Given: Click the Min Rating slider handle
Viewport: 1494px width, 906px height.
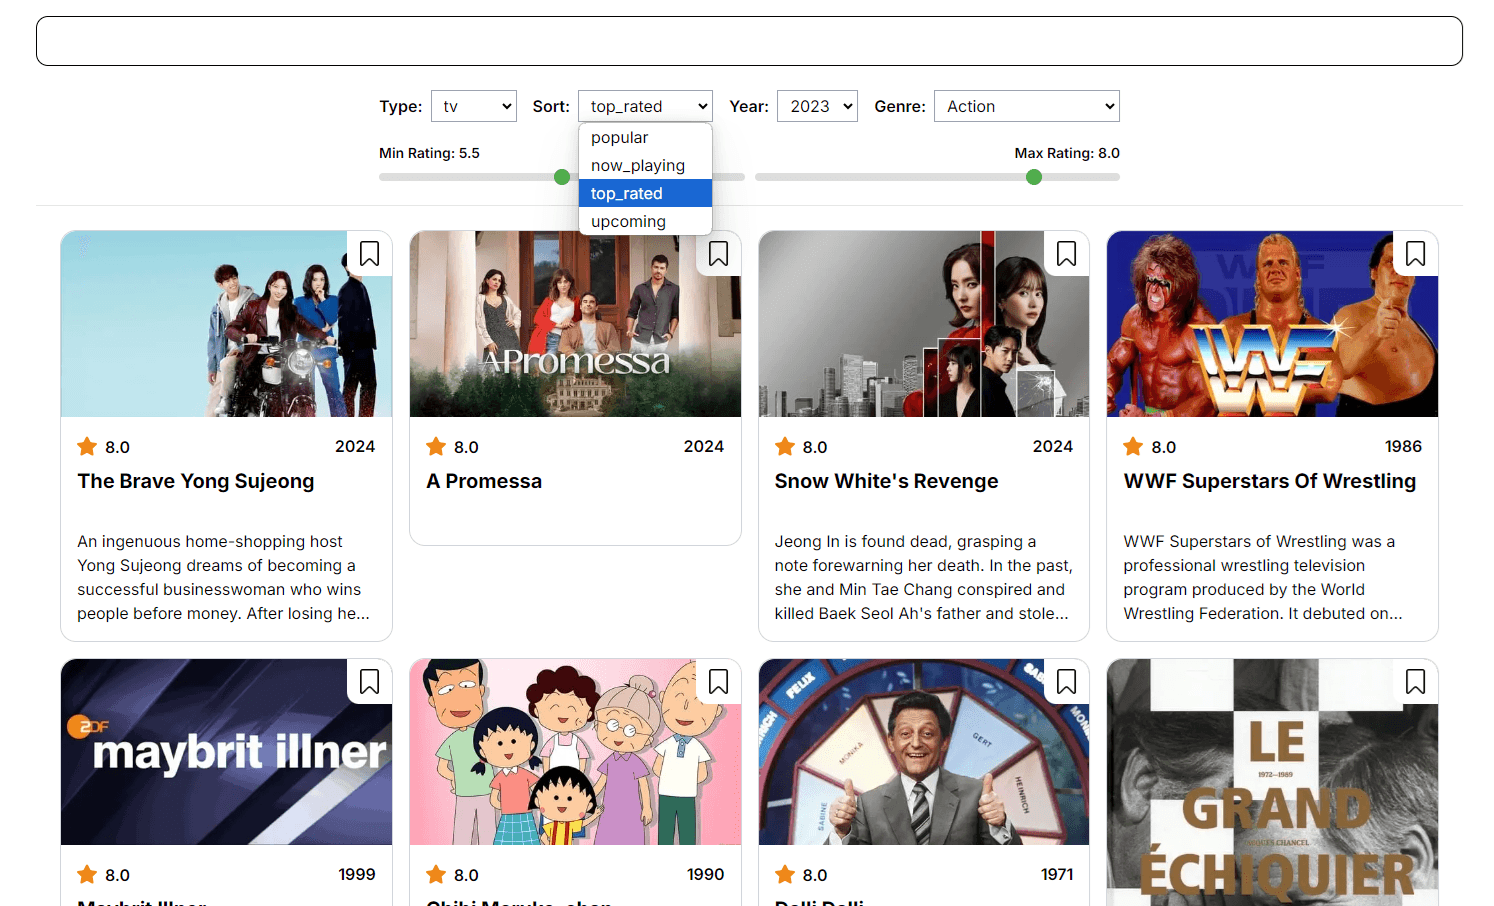Looking at the screenshot, I should point(562,177).
